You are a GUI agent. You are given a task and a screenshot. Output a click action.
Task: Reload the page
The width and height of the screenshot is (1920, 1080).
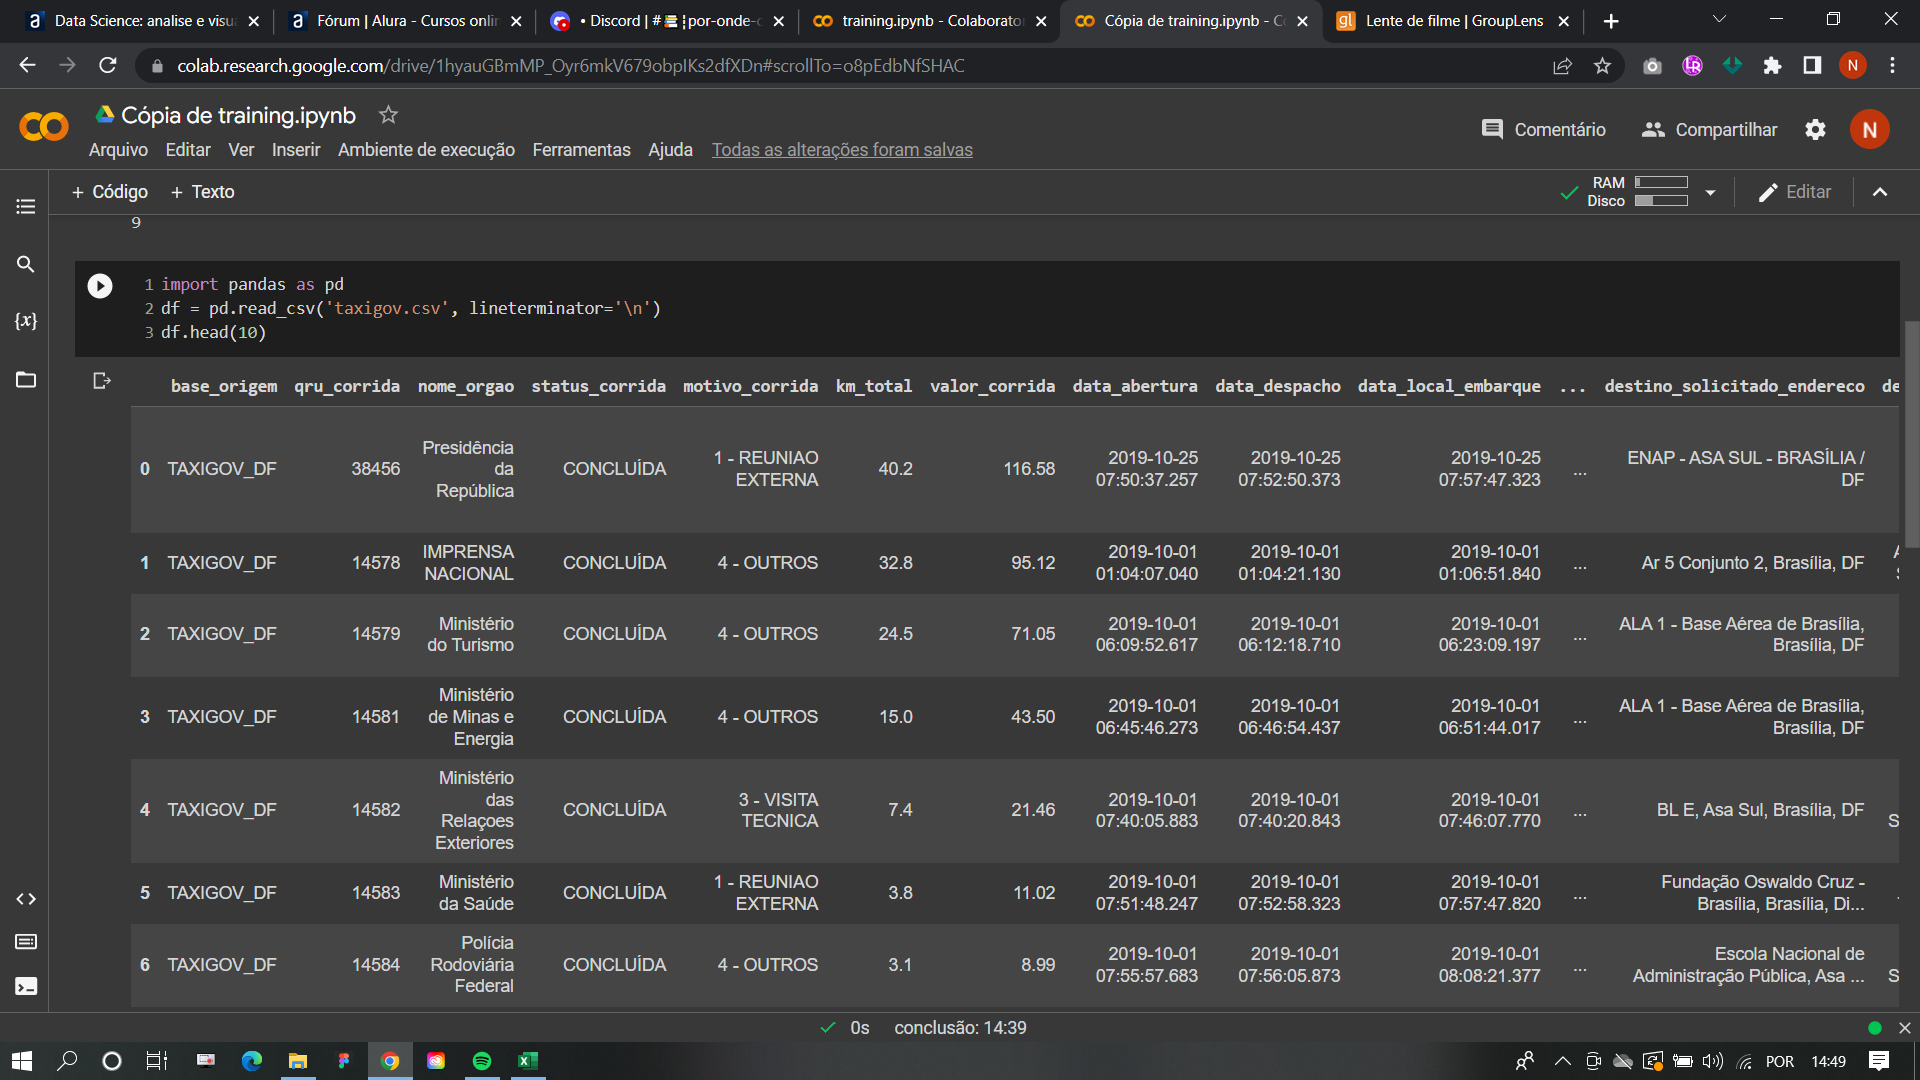[x=108, y=66]
